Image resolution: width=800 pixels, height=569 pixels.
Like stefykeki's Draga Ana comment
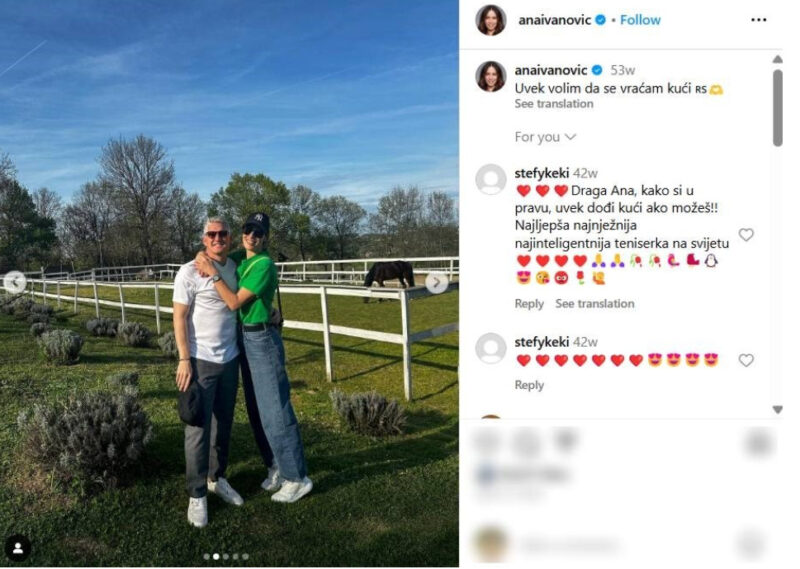(x=746, y=235)
